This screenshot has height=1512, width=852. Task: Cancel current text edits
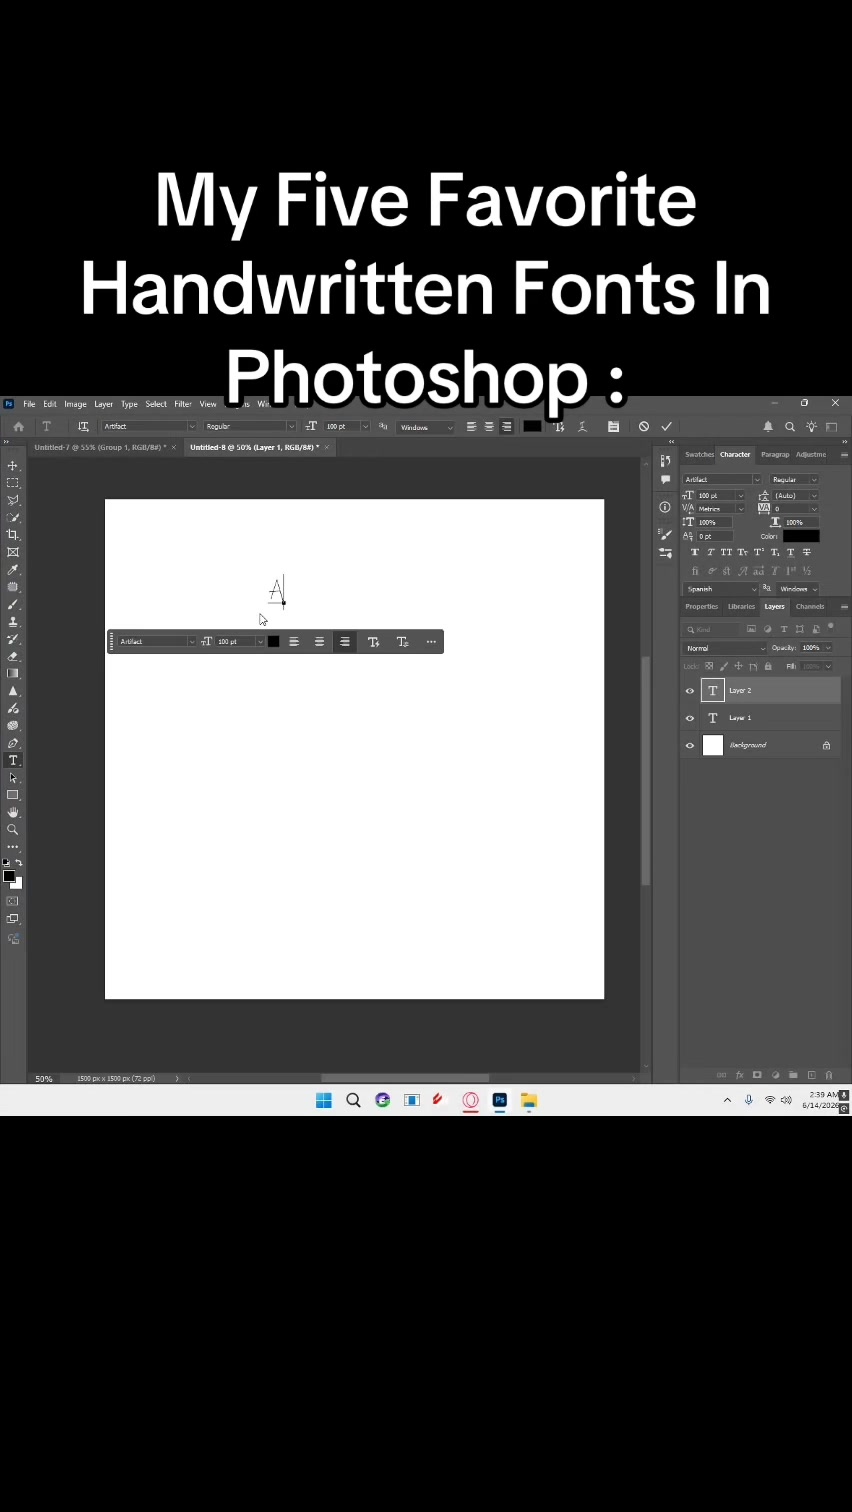click(x=644, y=427)
